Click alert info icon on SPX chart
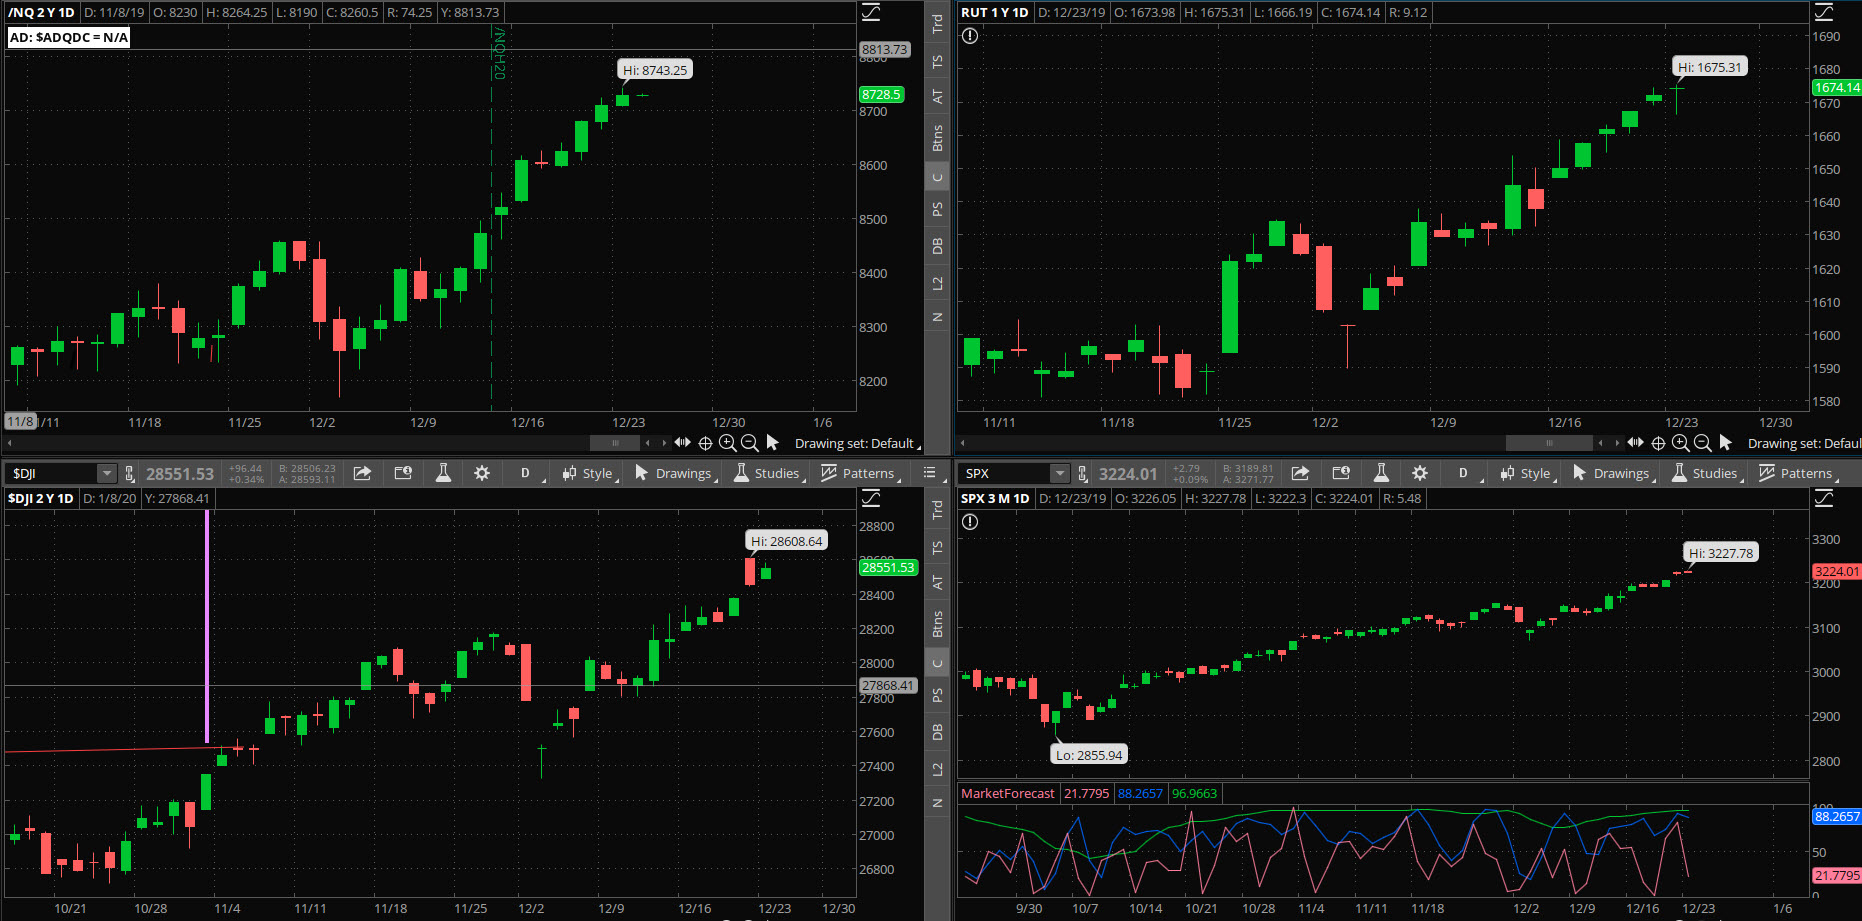Image resolution: width=1862 pixels, height=921 pixels. [969, 522]
